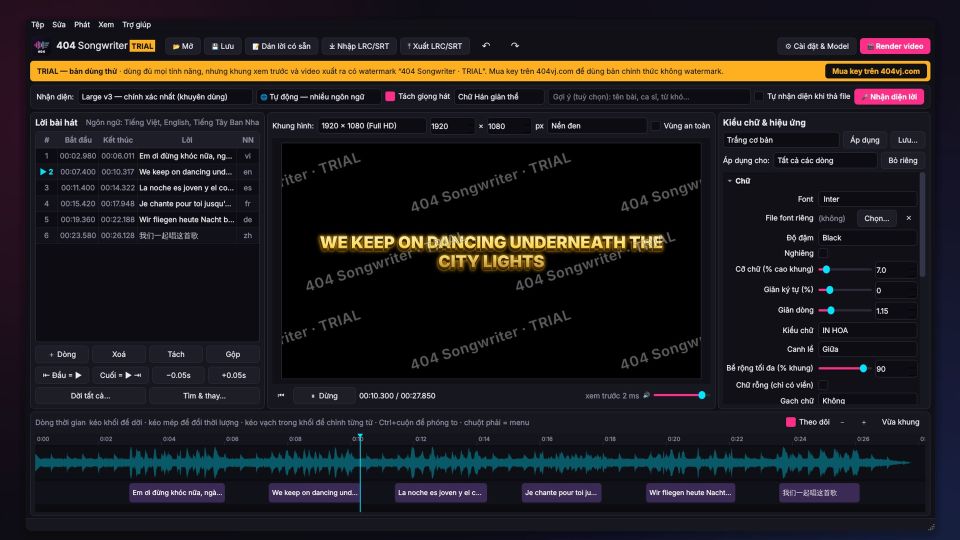
Task: Click the Áp dụng style button
Action: (x=864, y=140)
